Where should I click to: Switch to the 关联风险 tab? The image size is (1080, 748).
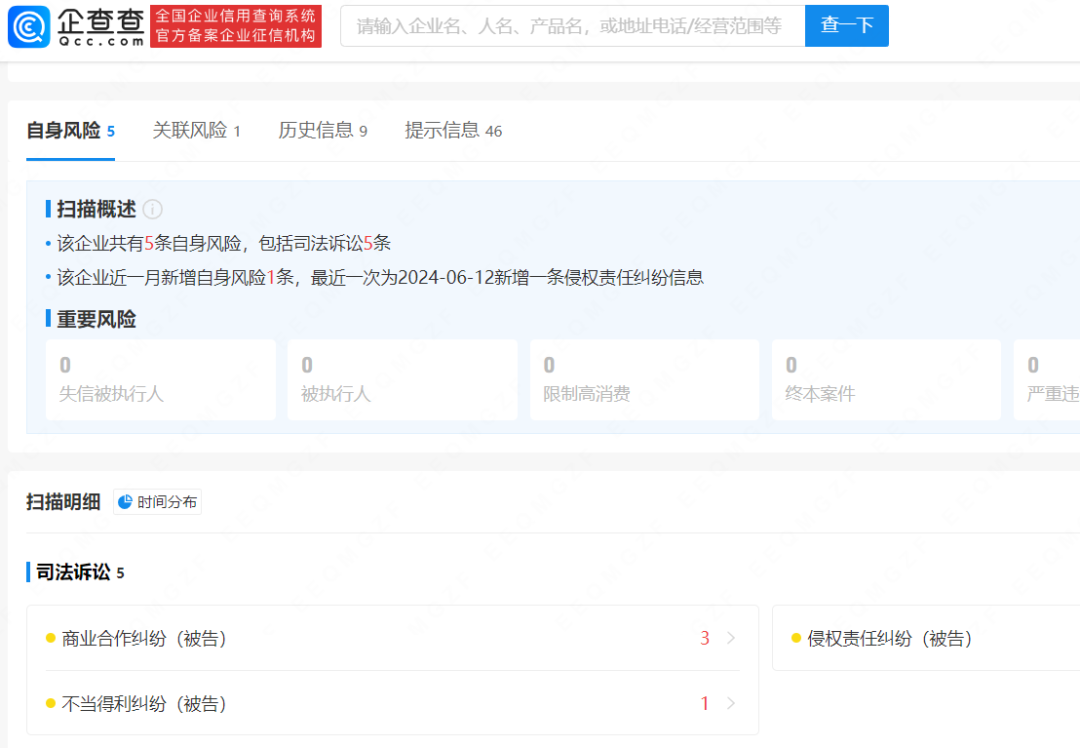coord(196,131)
